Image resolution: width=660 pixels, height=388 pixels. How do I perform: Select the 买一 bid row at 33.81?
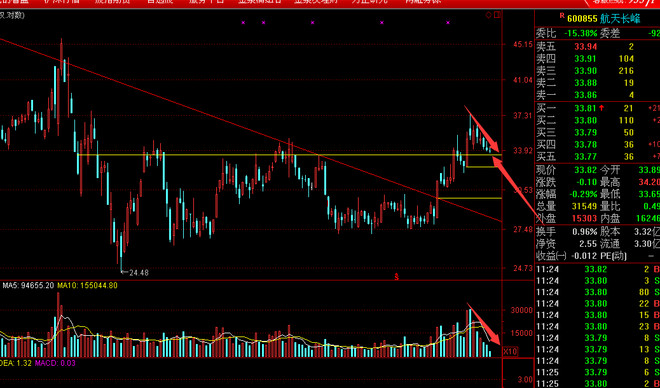(x=598, y=109)
